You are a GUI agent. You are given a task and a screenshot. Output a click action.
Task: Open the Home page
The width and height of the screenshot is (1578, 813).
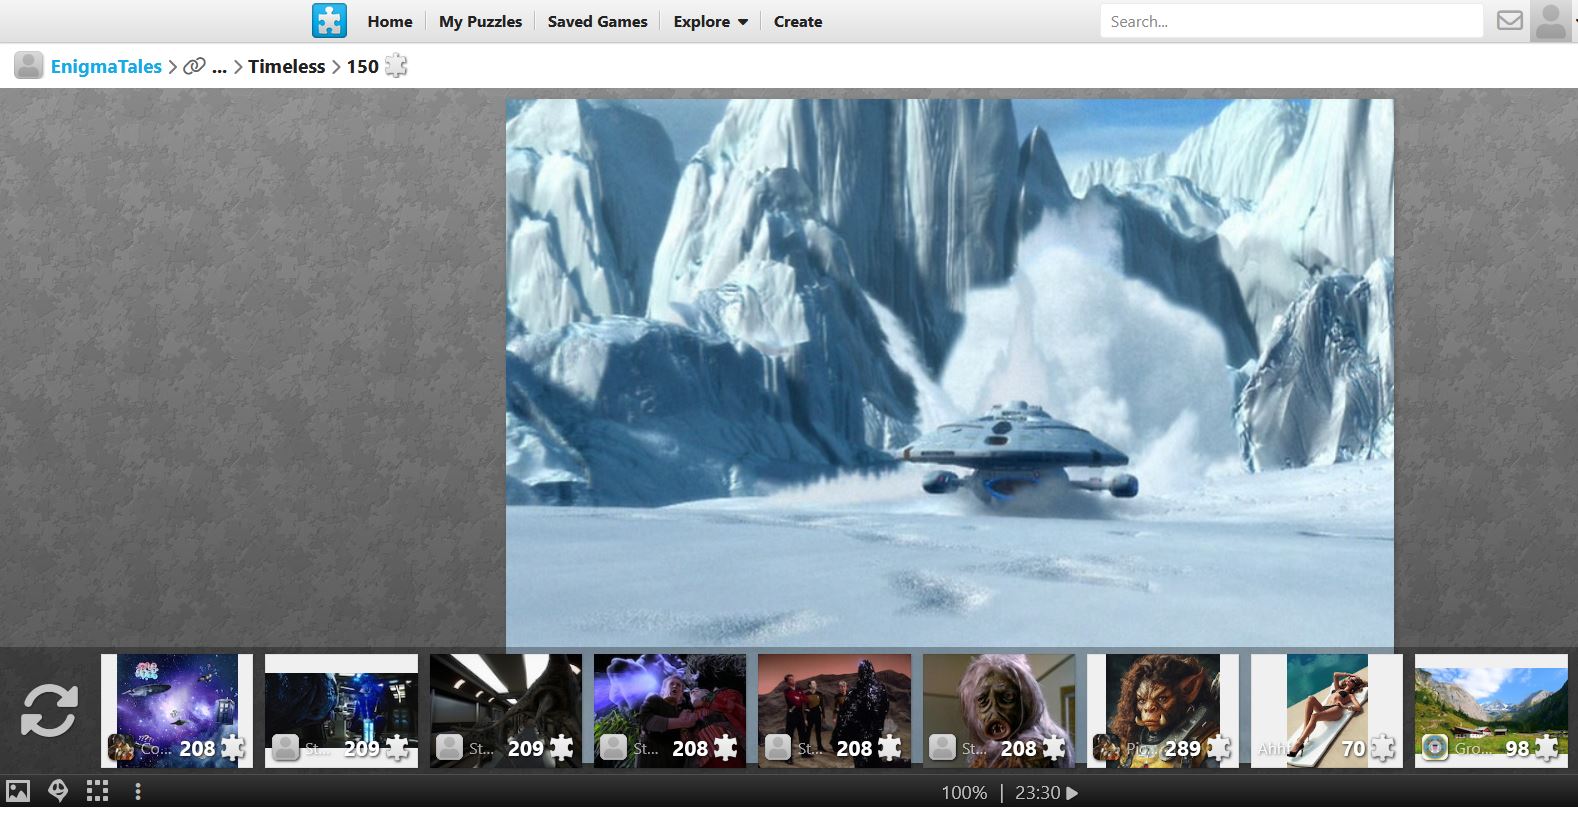coord(390,21)
